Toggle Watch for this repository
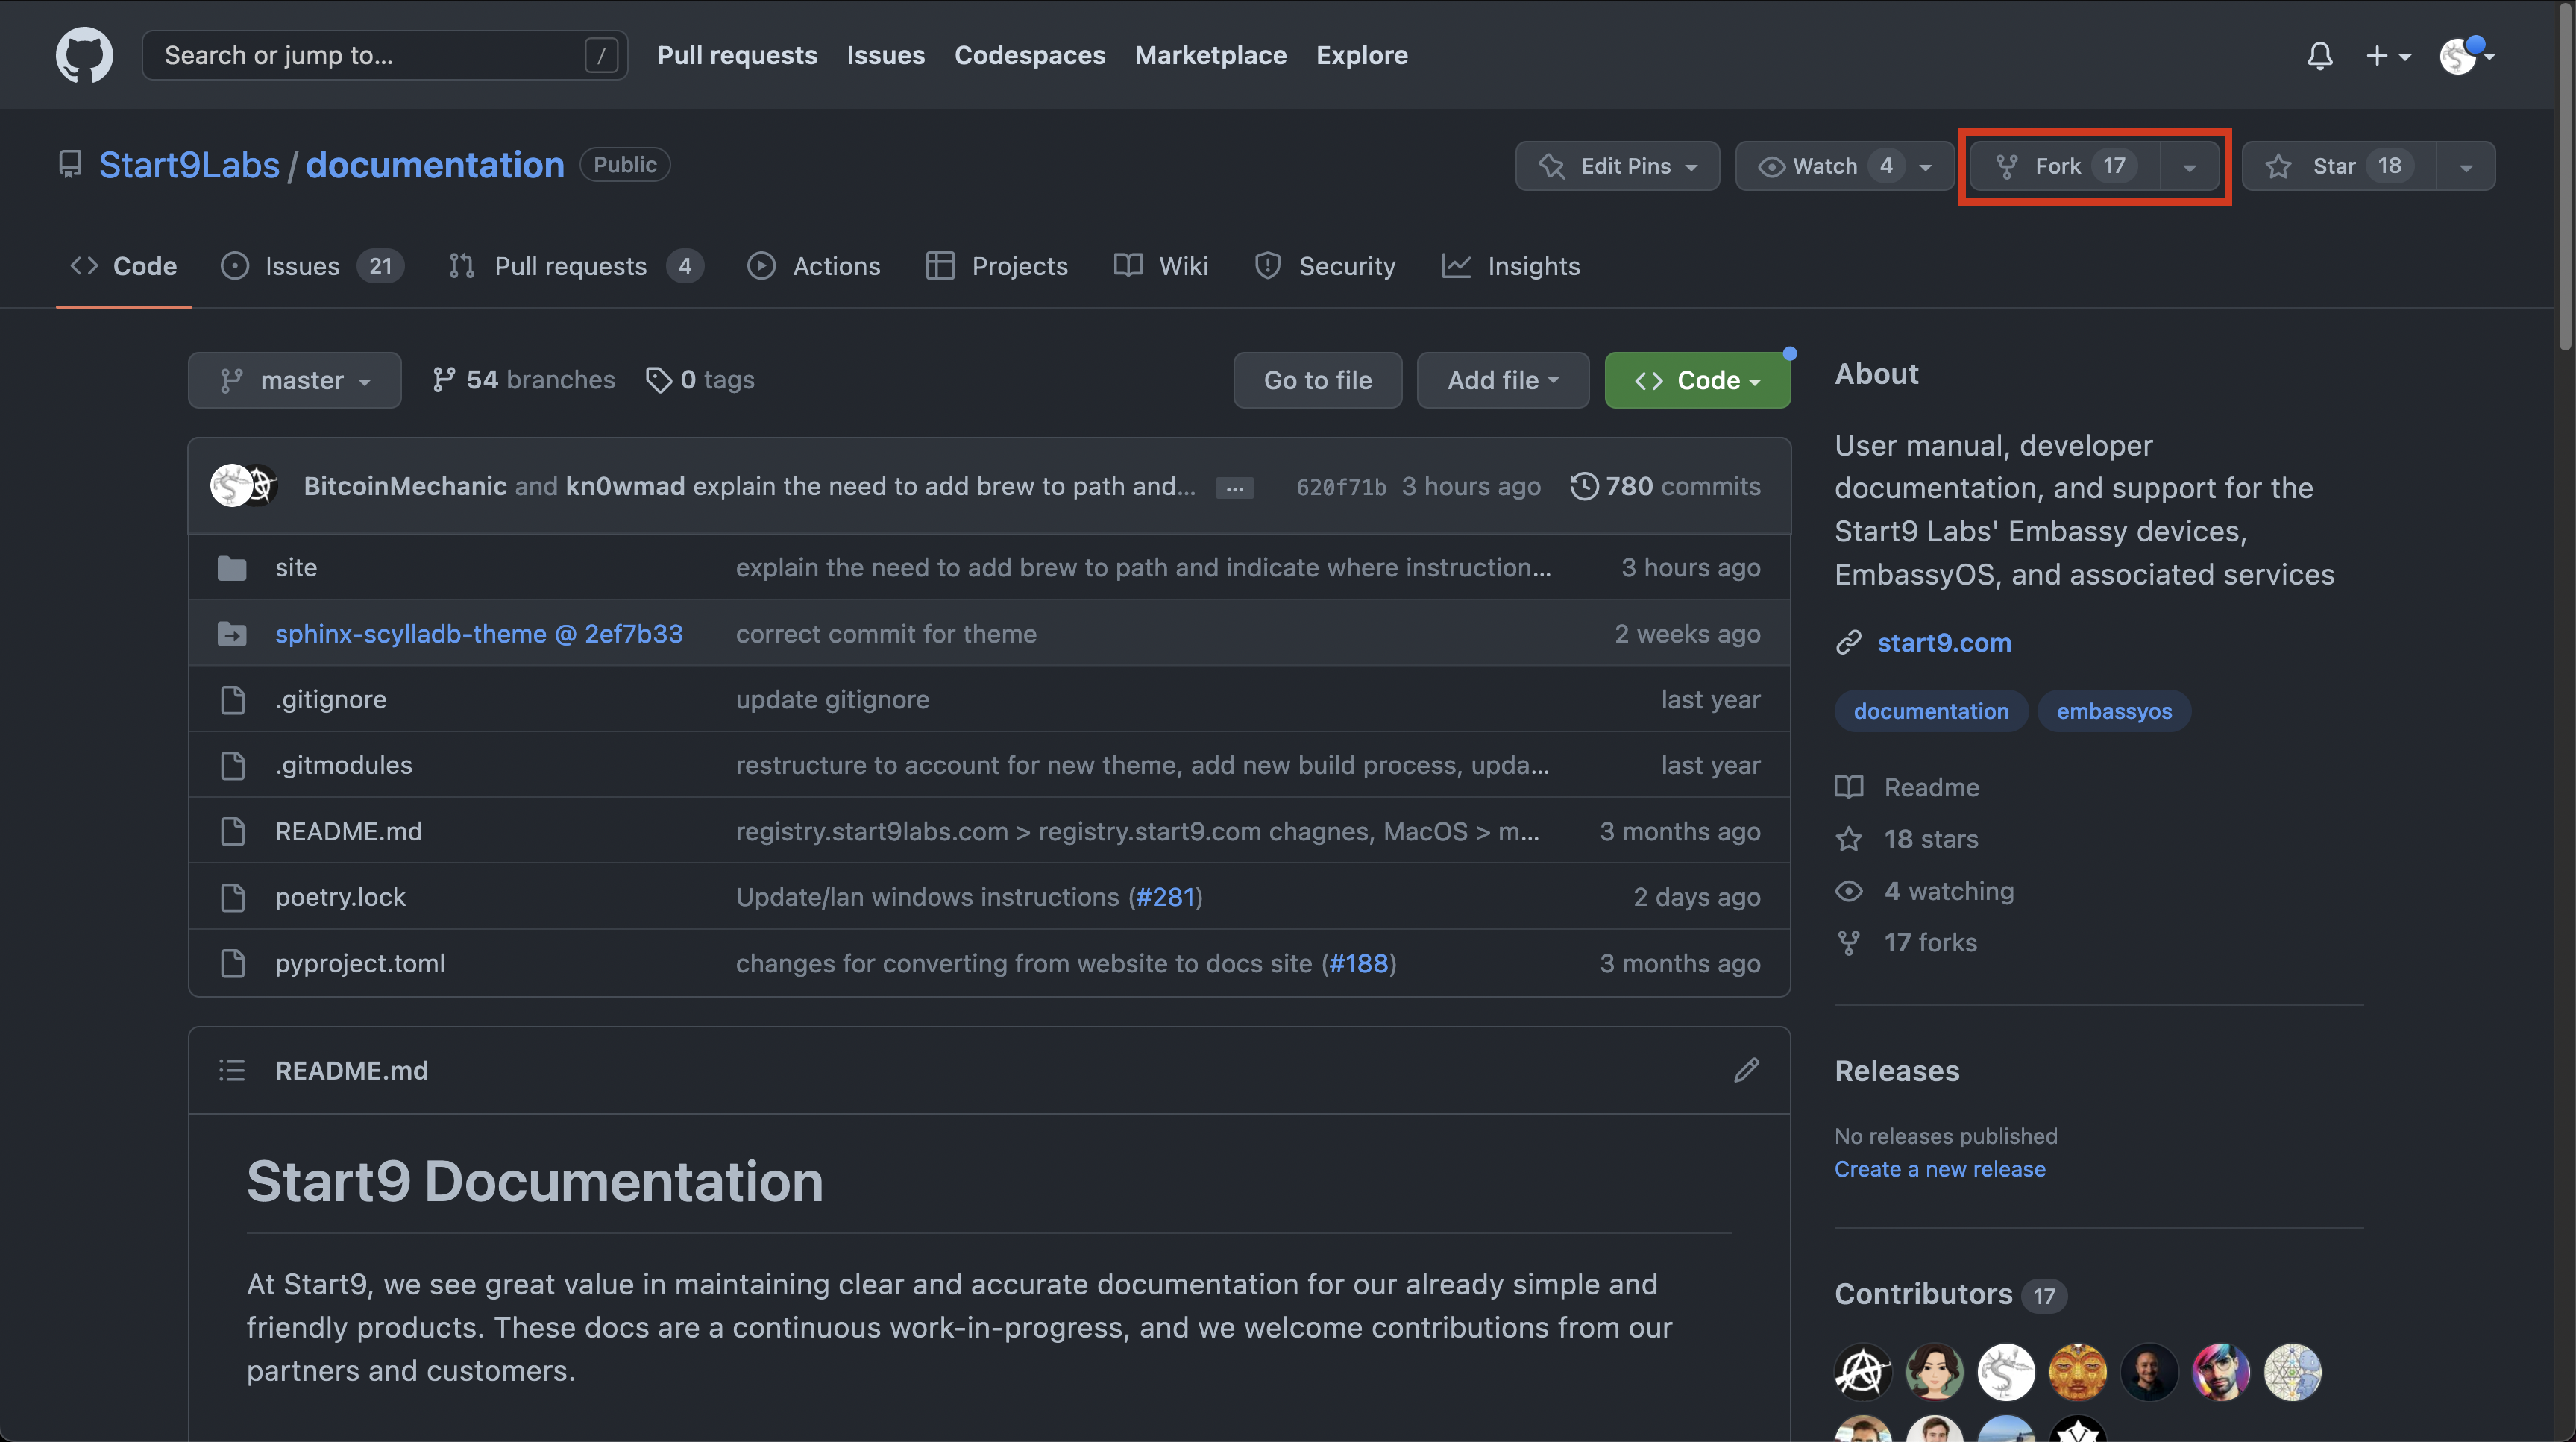Image resolution: width=2576 pixels, height=1442 pixels. (x=1824, y=166)
